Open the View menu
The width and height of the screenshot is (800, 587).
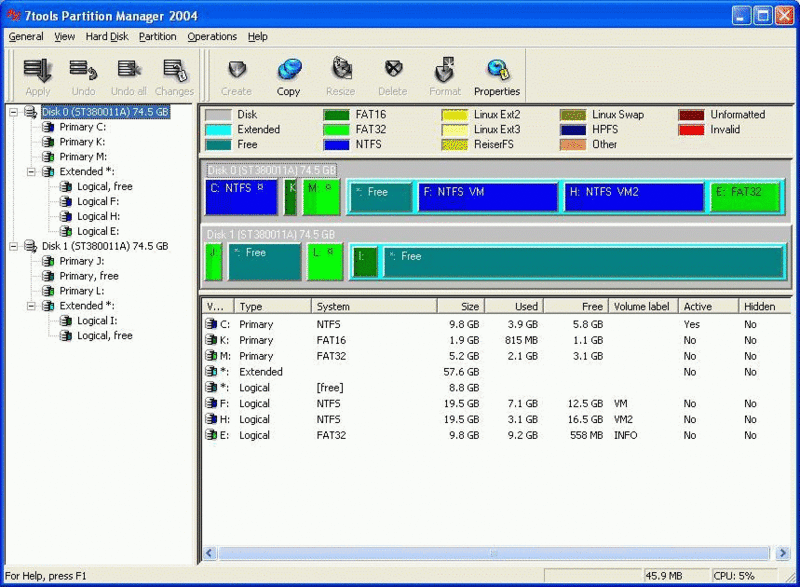(65, 37)
